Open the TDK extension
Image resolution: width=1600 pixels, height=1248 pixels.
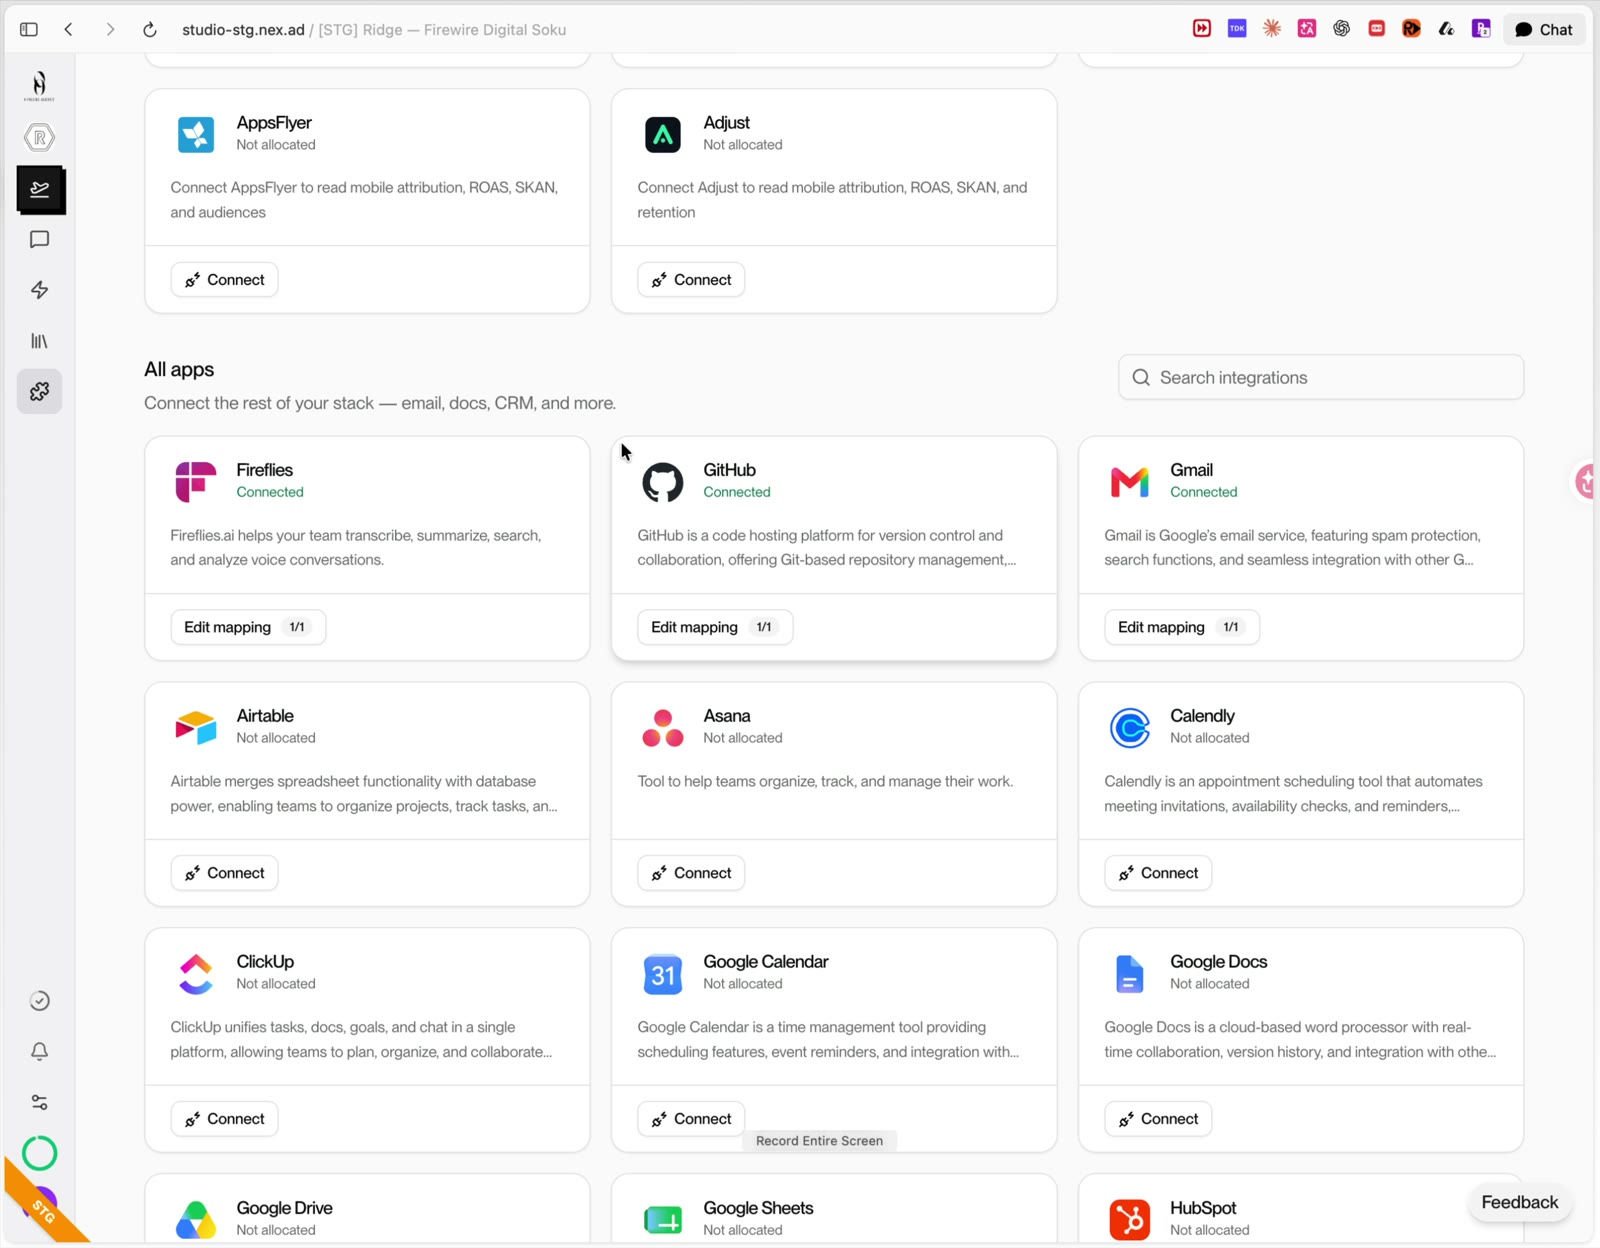pos(1237,29)
